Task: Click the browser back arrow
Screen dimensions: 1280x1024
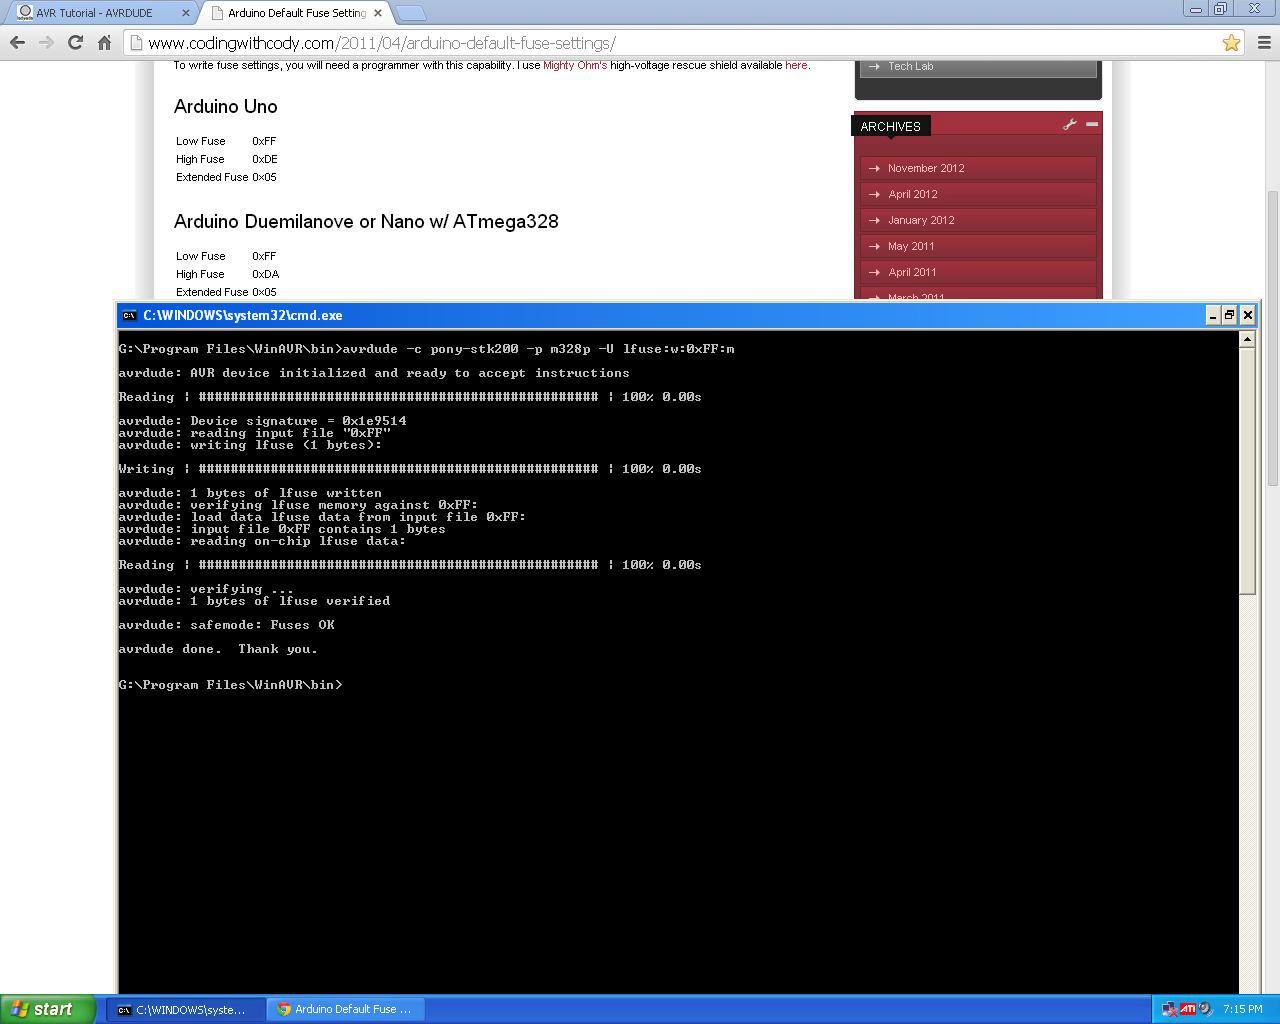Action: pos(17,42)
